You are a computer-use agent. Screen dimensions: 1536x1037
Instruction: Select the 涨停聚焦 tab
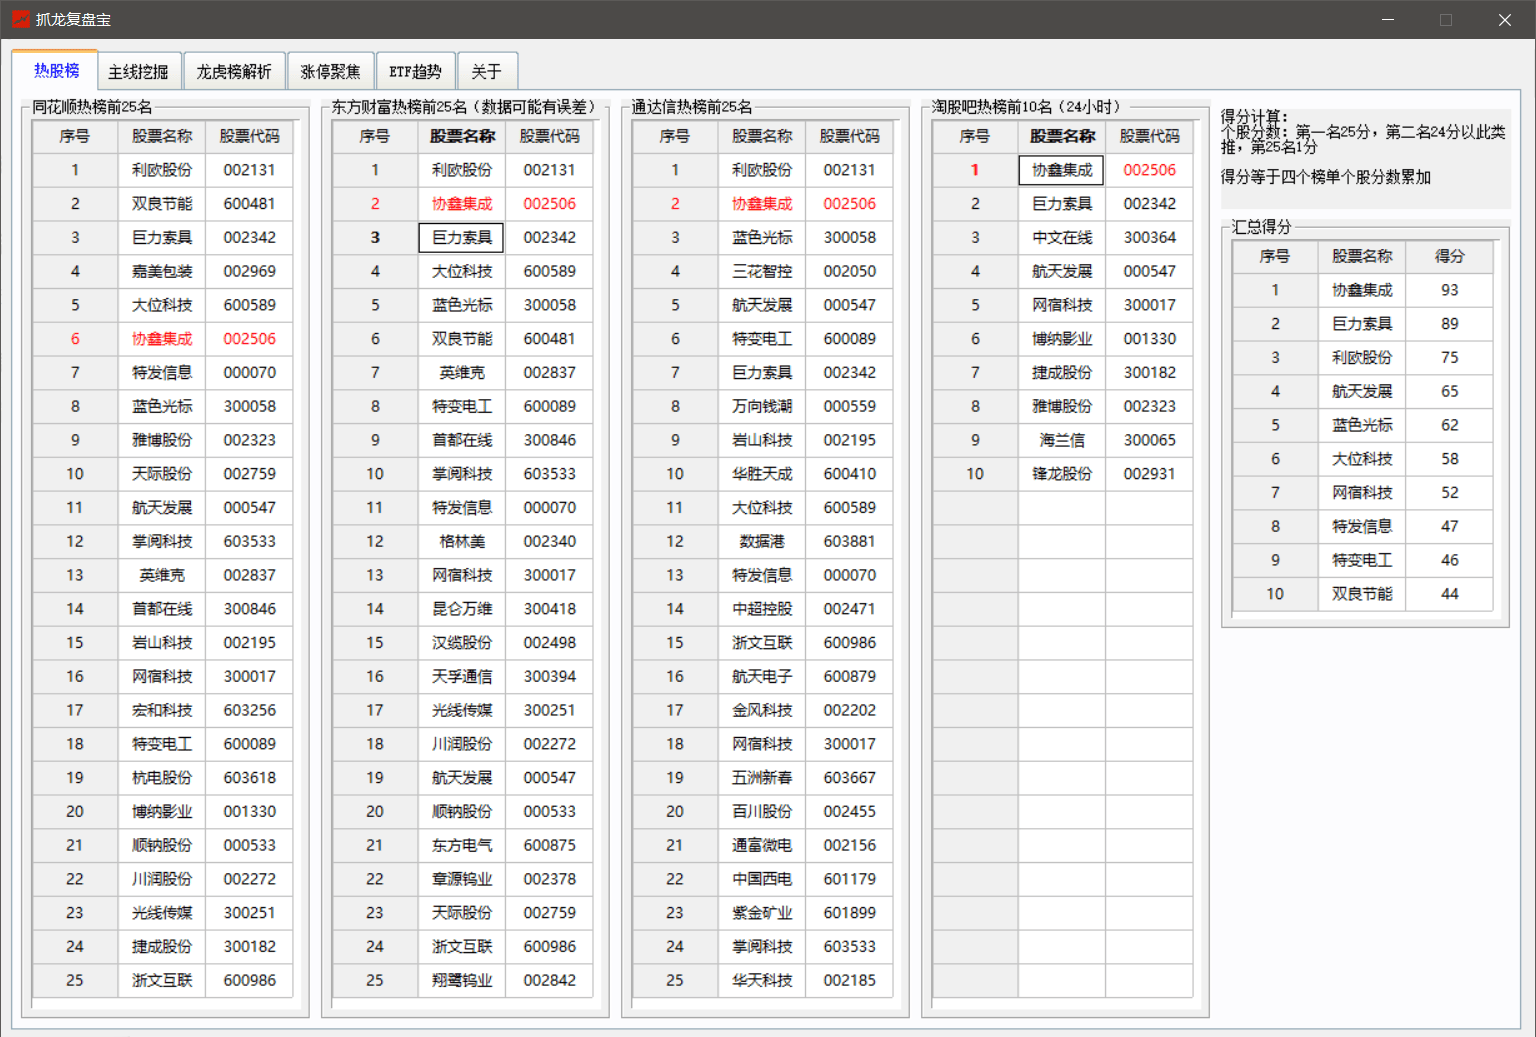click(x=330, y=72)
